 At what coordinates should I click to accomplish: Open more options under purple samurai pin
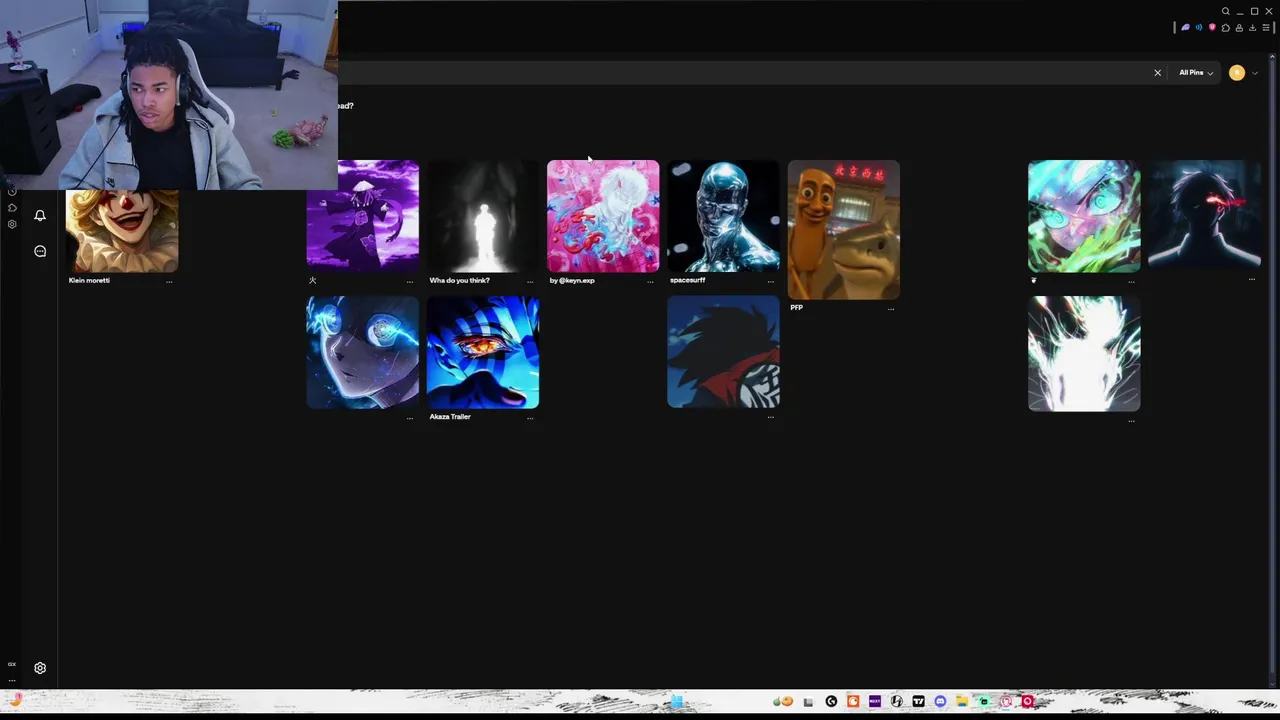tap(409, 282)
